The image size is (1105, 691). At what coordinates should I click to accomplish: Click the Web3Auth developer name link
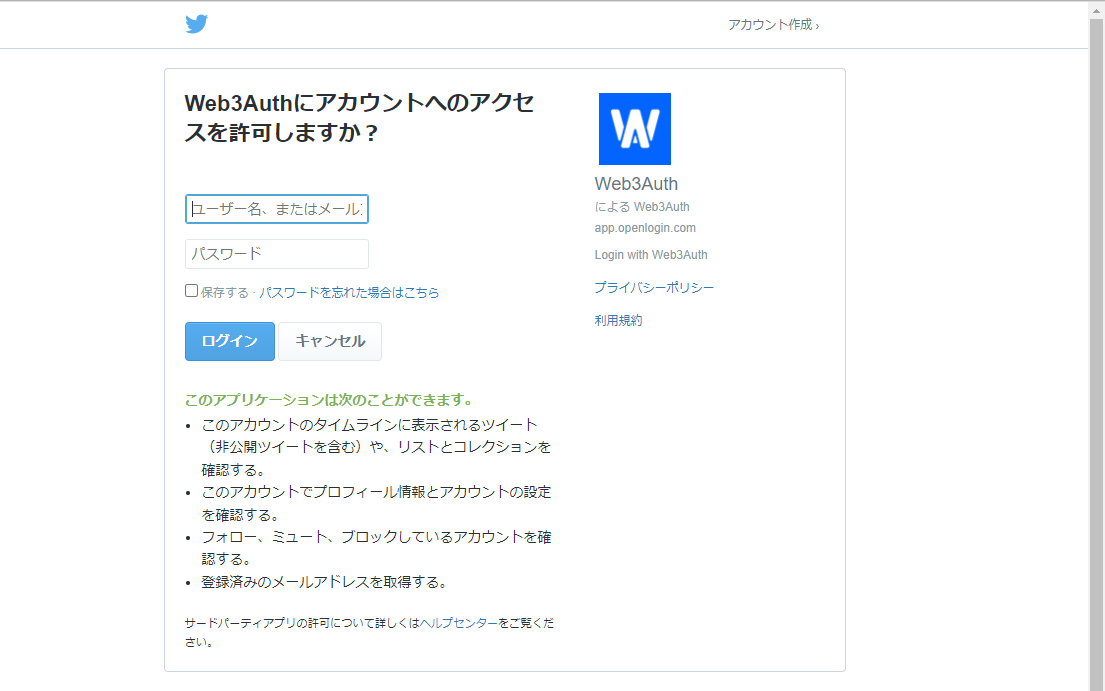pos(661,206)
